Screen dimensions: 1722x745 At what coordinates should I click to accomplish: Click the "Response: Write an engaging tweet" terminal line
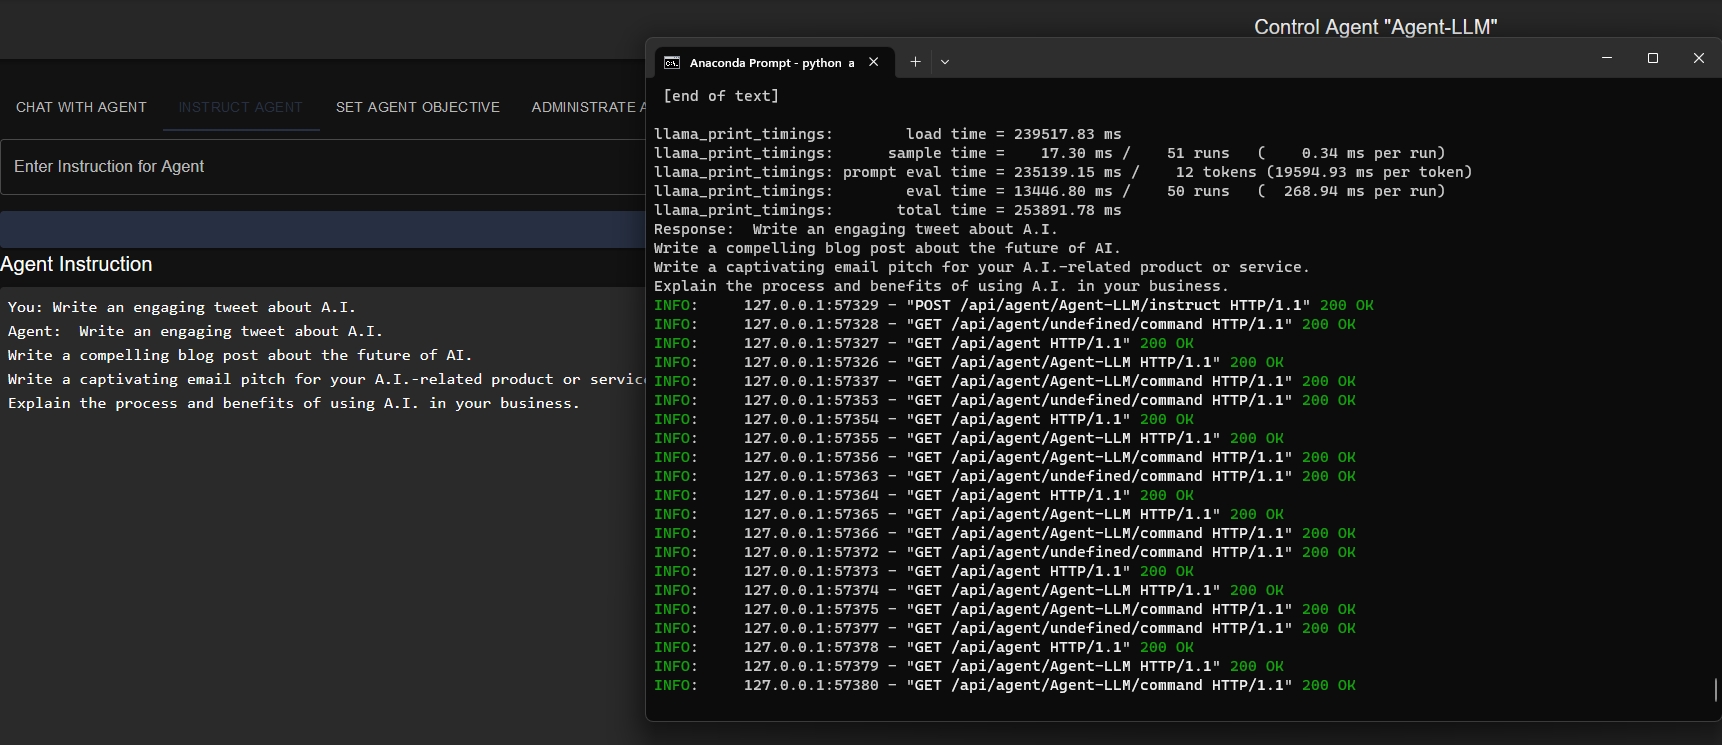(x=856, y=229)
